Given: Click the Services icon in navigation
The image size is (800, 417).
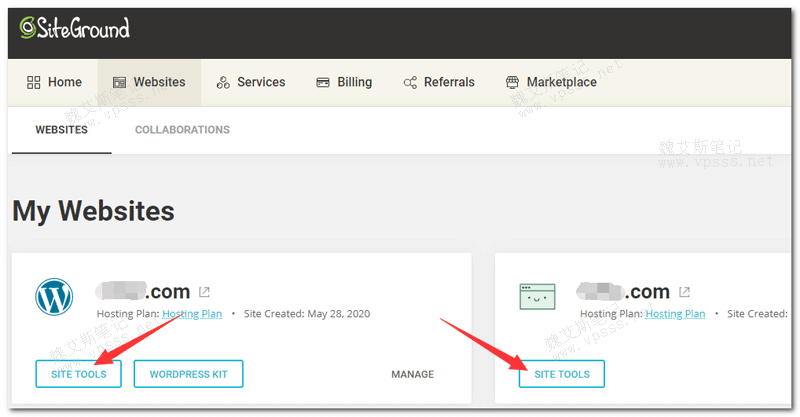Looking at the screenshot, I should 223,82.
